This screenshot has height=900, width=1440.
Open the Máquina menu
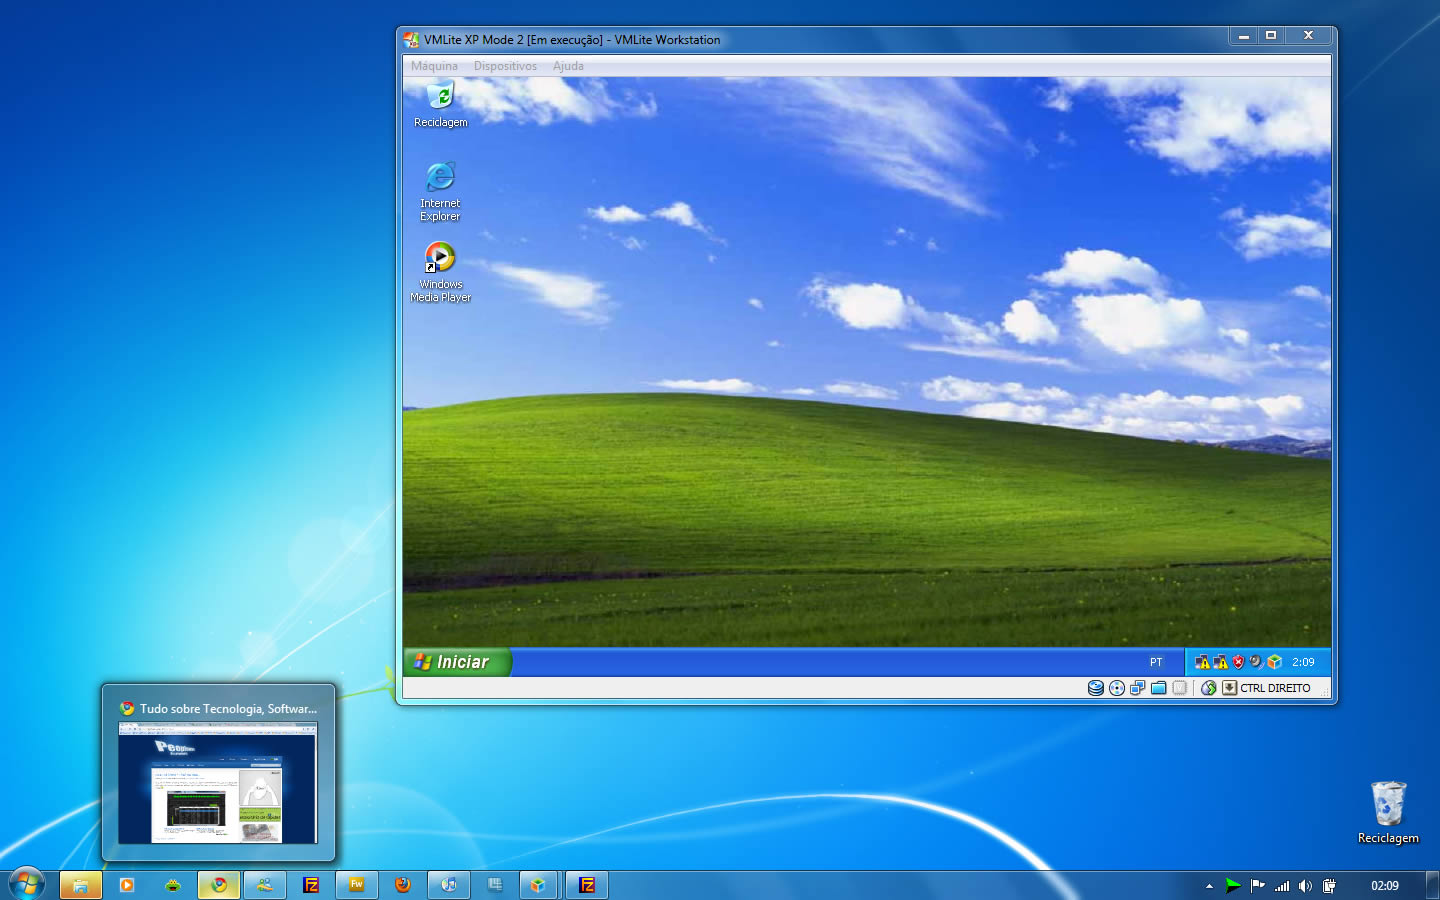point(434,66)
